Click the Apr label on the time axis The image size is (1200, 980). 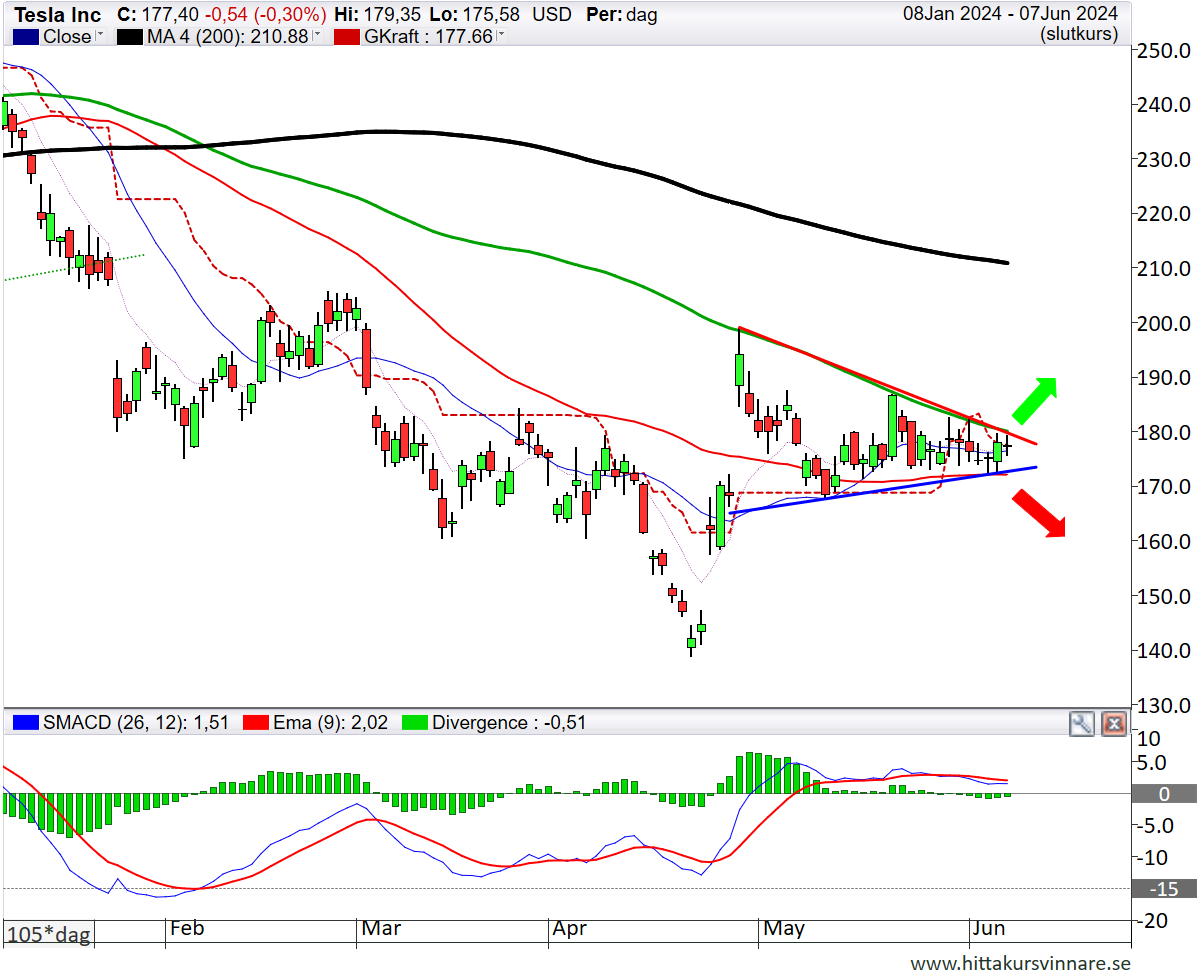point(571,928)
